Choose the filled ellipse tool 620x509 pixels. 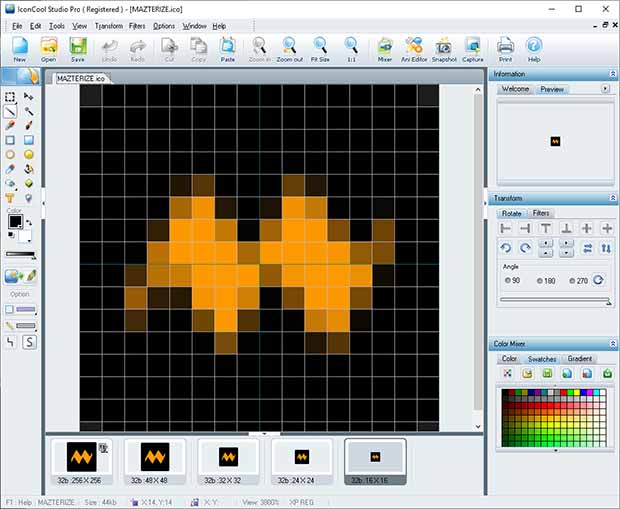coord(28,155)
